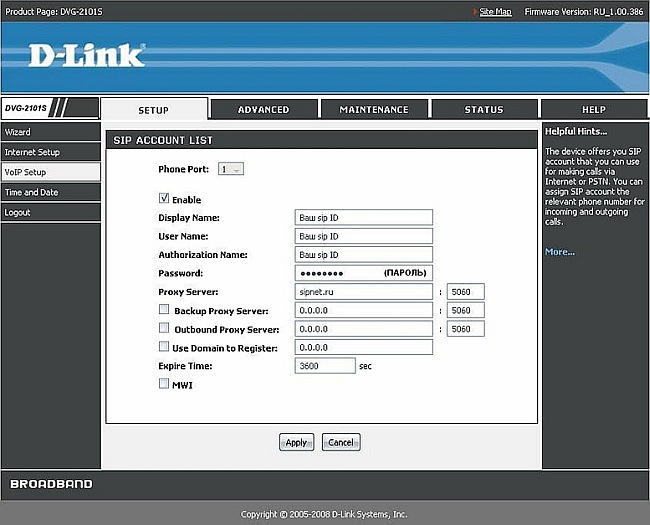Select Time and Date sidebar entry
Viewport: 650px width, 525px height.
(x=50, y=192)
